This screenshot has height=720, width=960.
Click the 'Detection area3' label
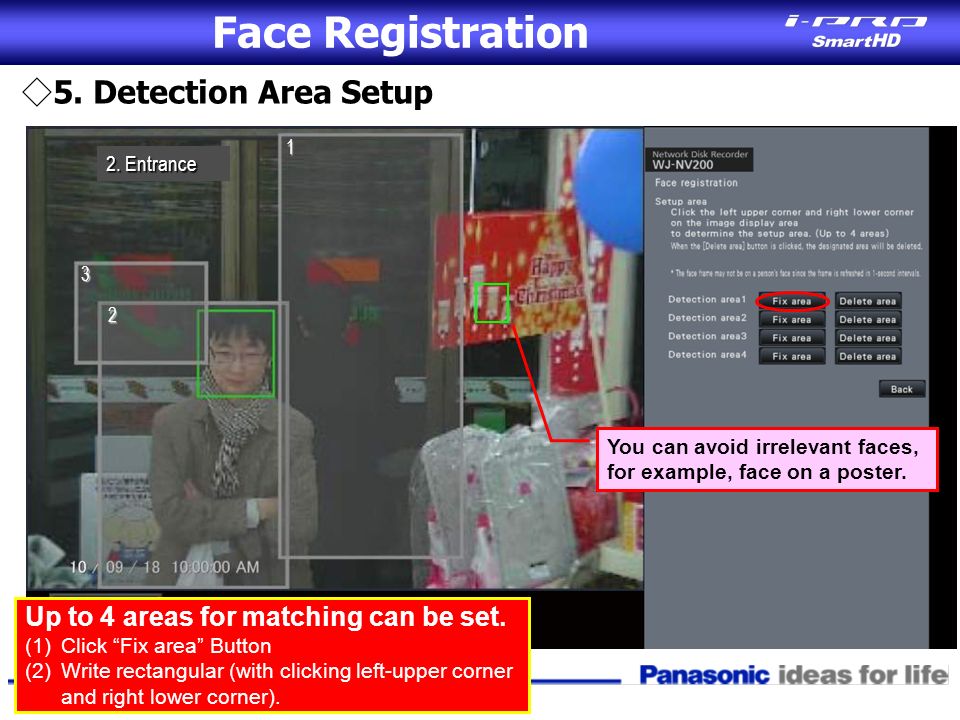(x=707, y=336)
